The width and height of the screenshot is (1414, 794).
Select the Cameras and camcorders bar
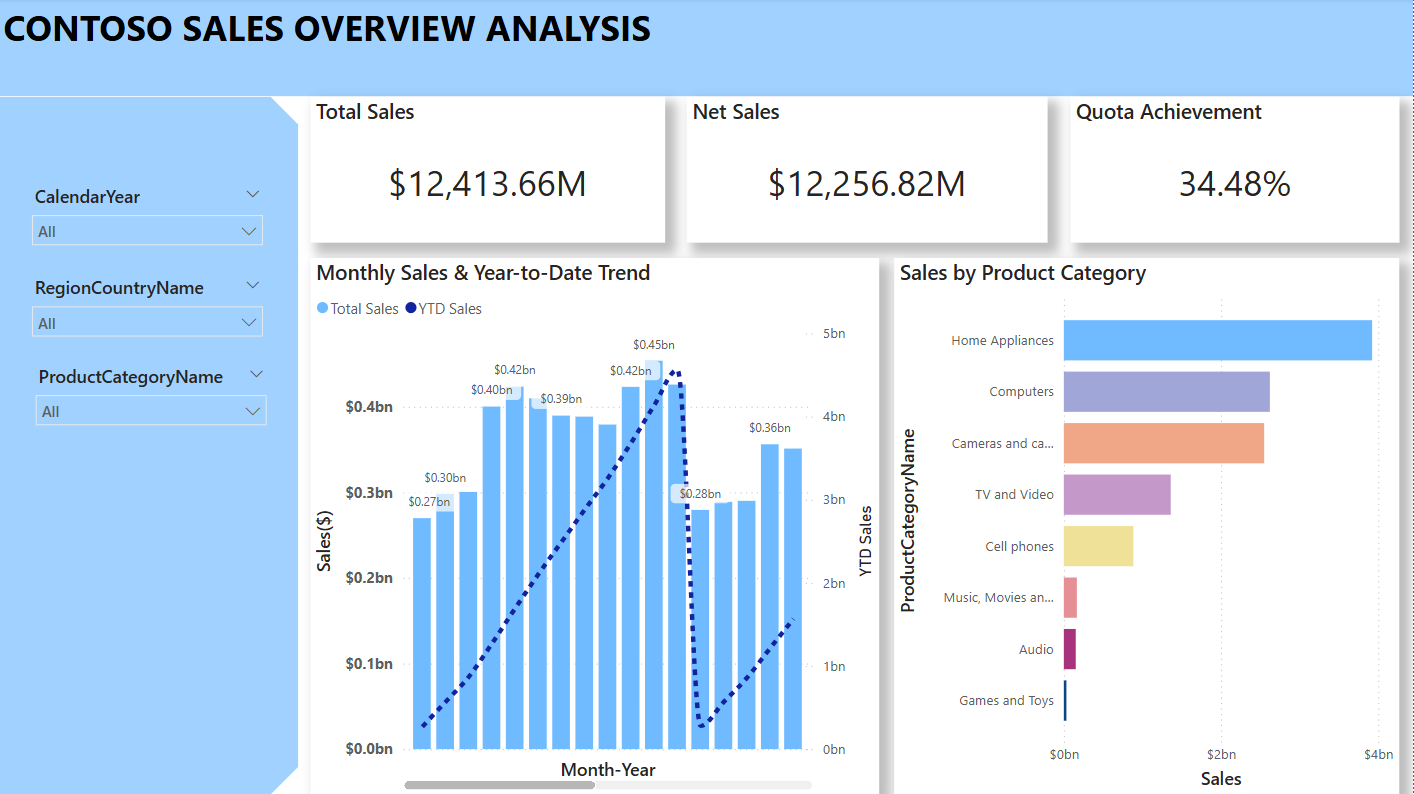pos(1163,443)
